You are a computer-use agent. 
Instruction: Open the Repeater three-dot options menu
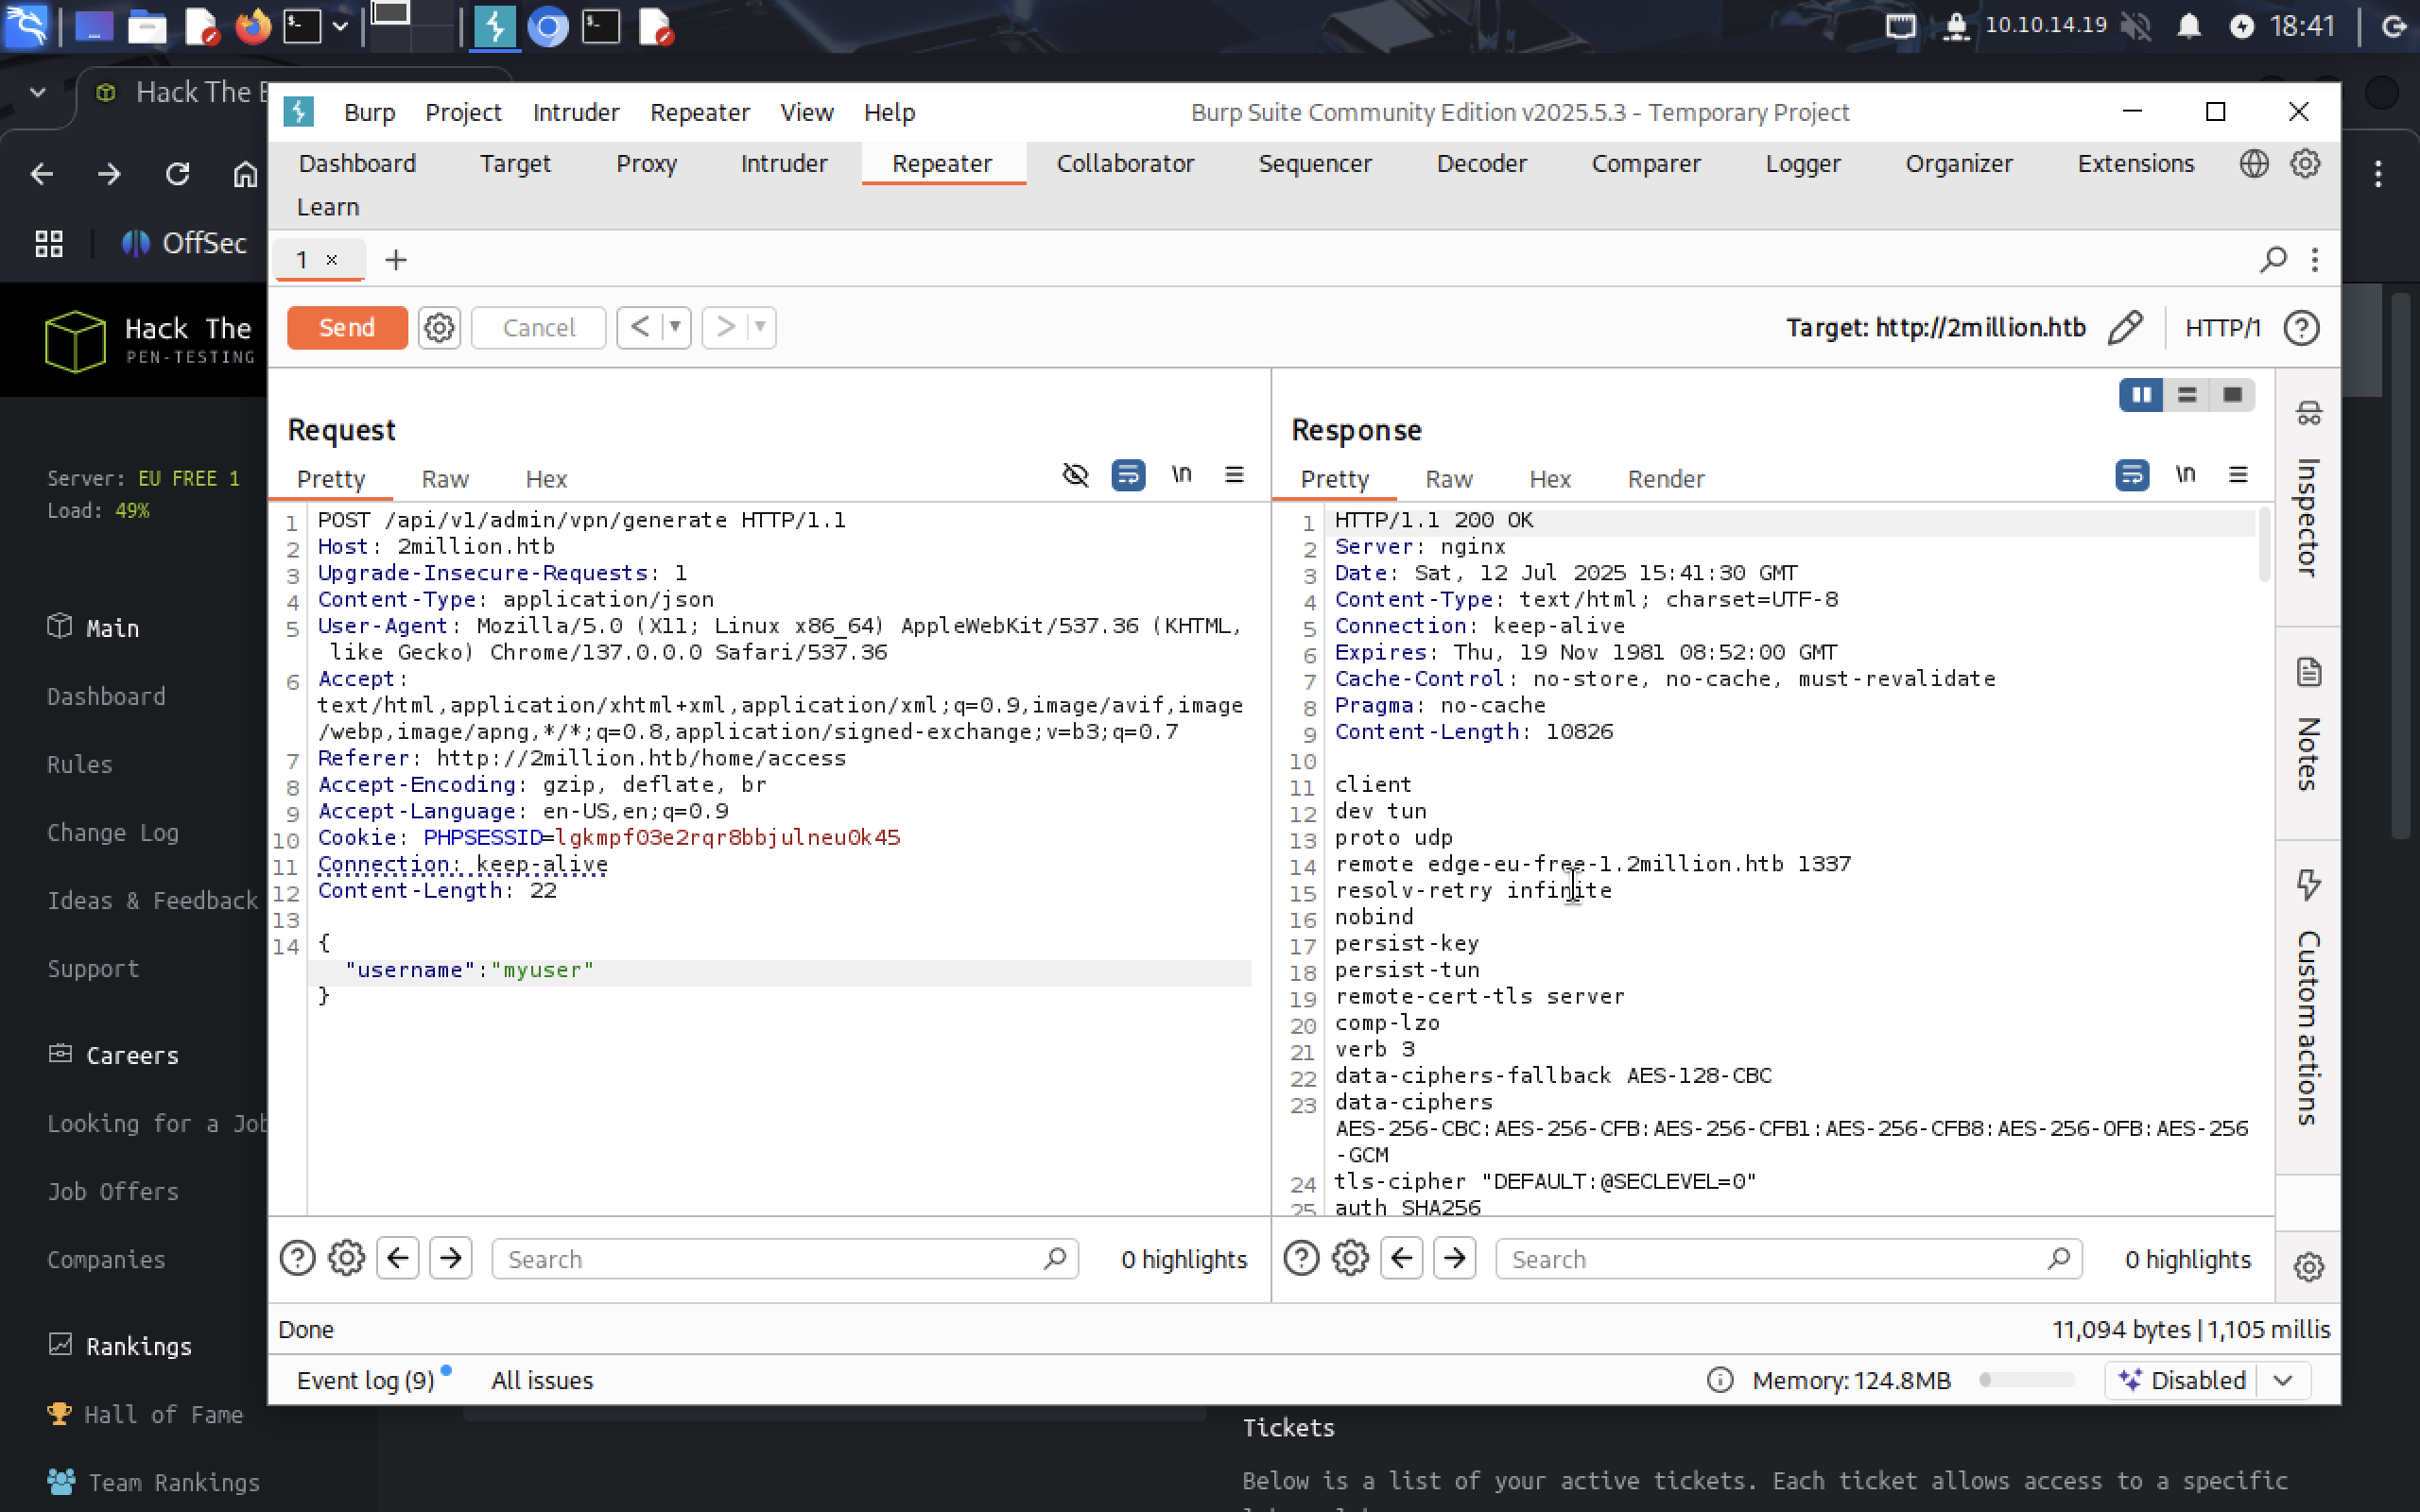pos(2315,260)
